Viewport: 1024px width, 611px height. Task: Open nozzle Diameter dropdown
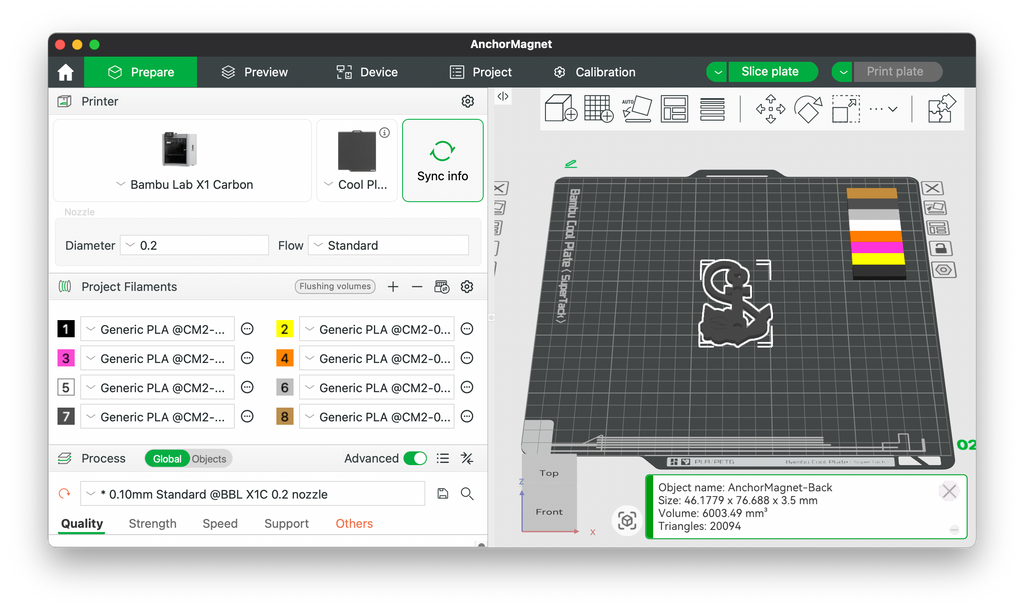tap(195, 245)
